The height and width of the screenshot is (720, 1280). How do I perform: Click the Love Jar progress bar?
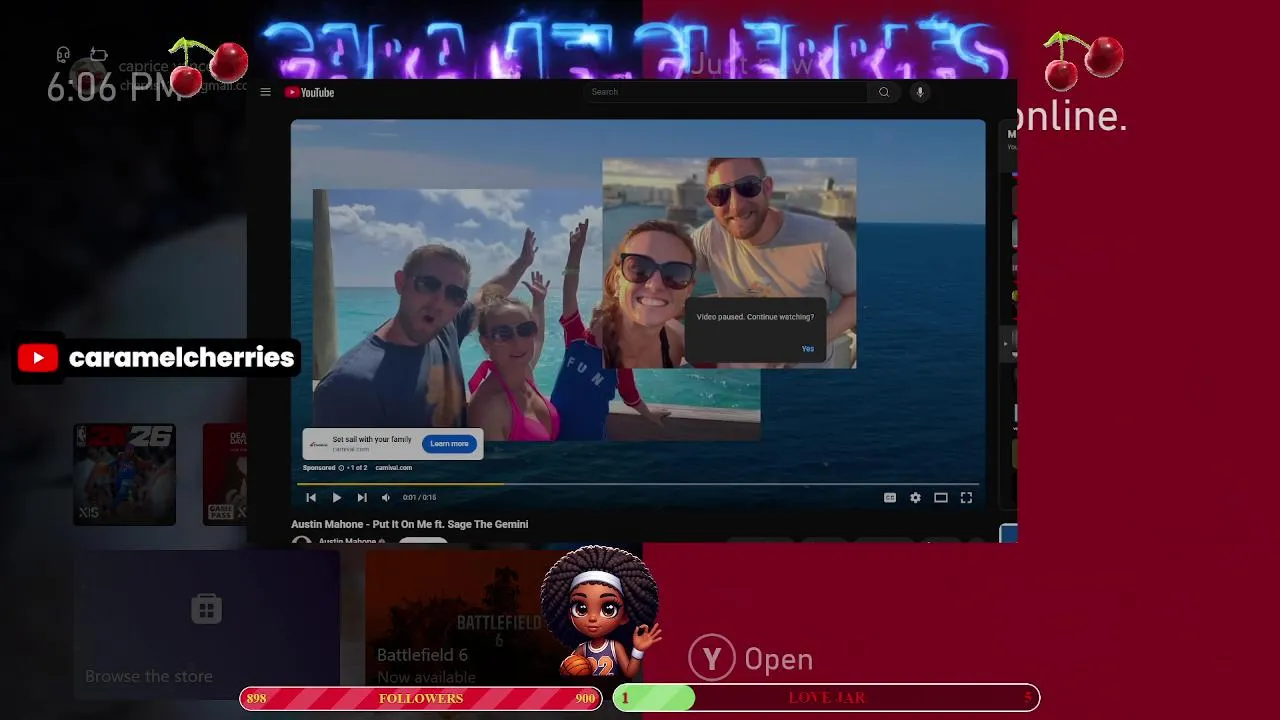pos(826,698)
